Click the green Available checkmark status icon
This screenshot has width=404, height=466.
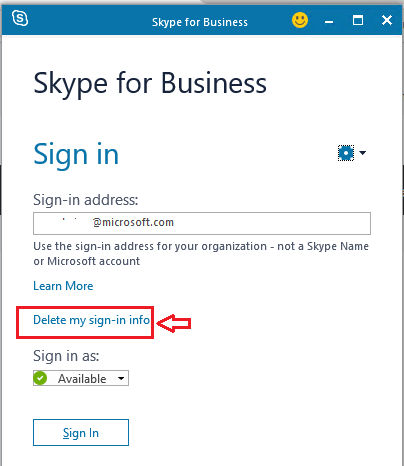pos(40,378)
